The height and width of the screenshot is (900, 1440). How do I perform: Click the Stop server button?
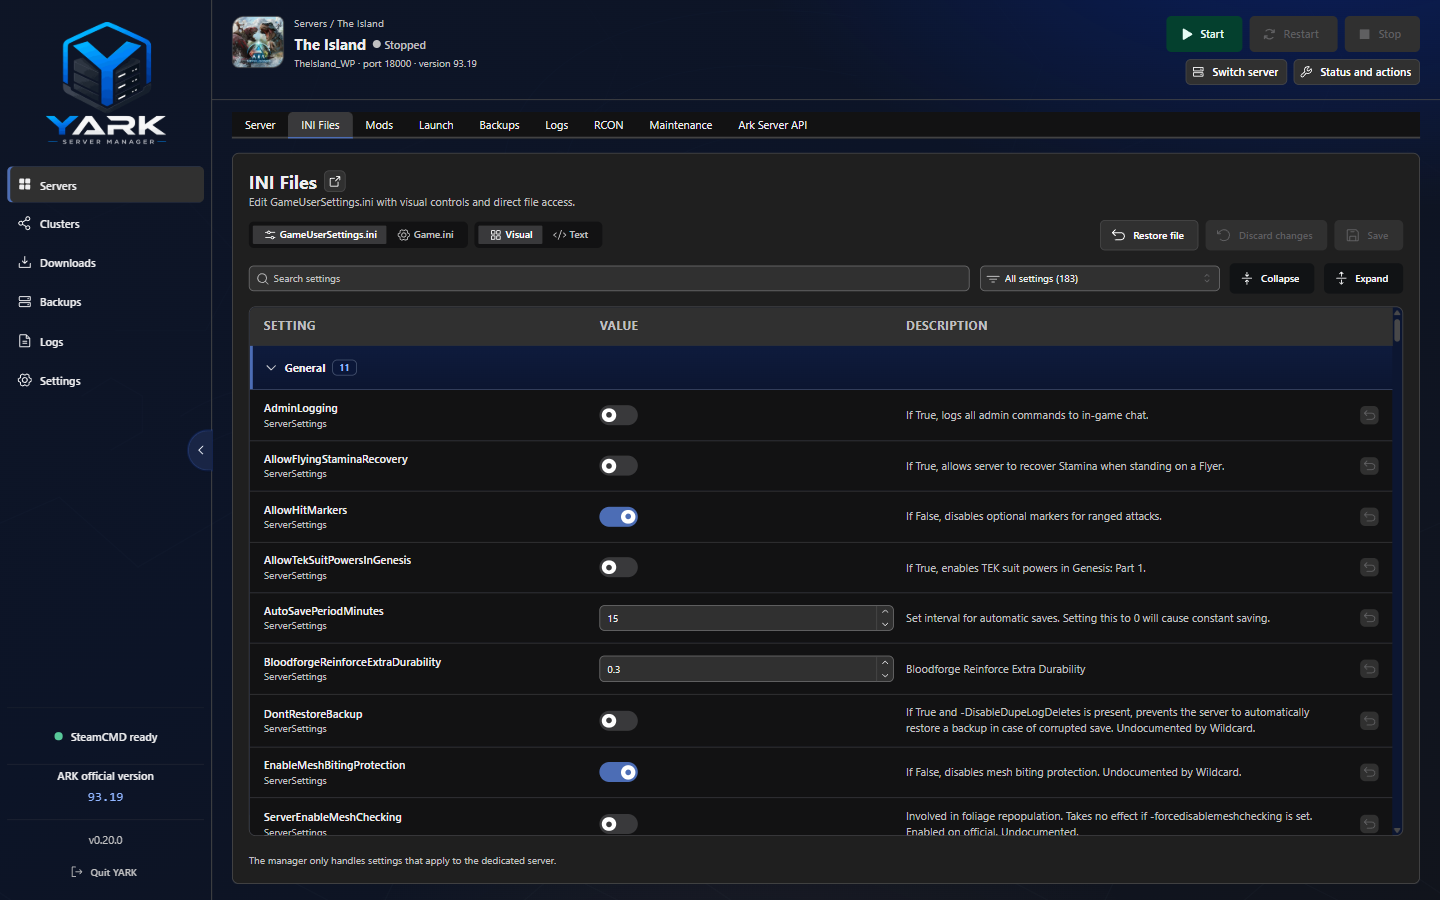tap(1381, 34)
